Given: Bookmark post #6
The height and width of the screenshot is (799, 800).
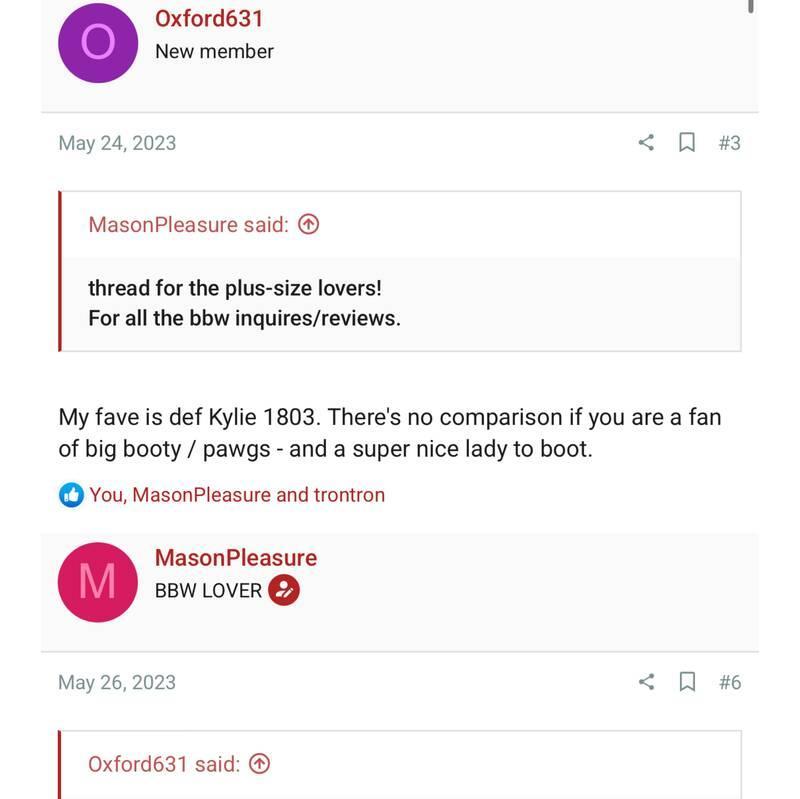Looking at the screenshot, I should click(687, 682).
